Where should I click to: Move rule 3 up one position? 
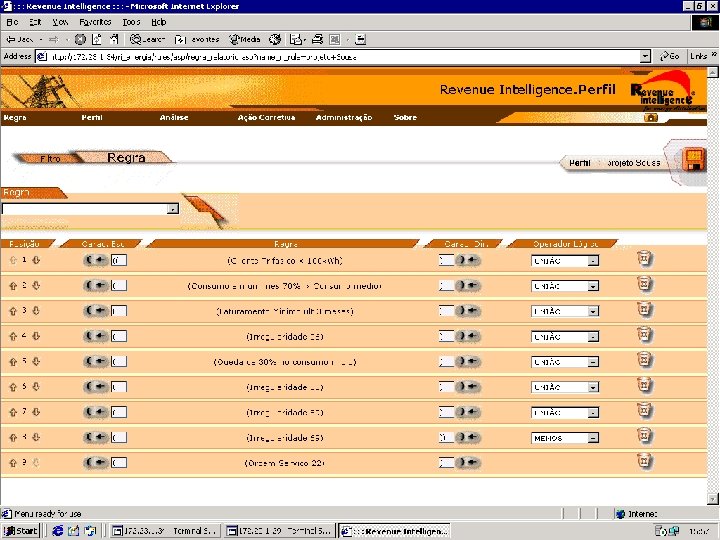pyautogui.click(x=13, y=311)
